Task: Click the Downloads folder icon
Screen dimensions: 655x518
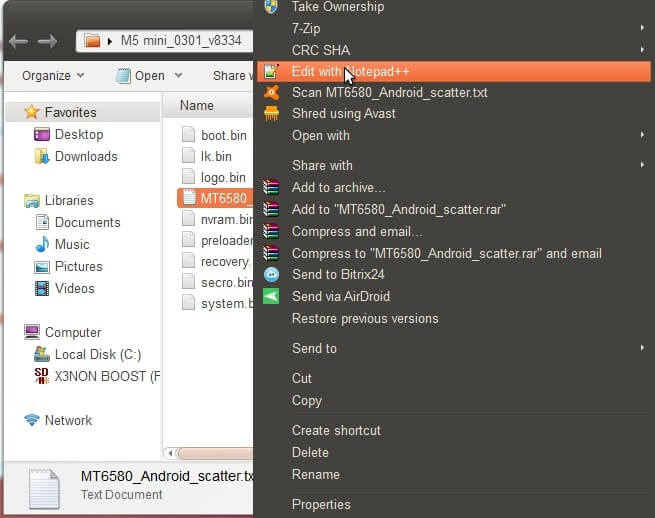Action: pos(42,157)
